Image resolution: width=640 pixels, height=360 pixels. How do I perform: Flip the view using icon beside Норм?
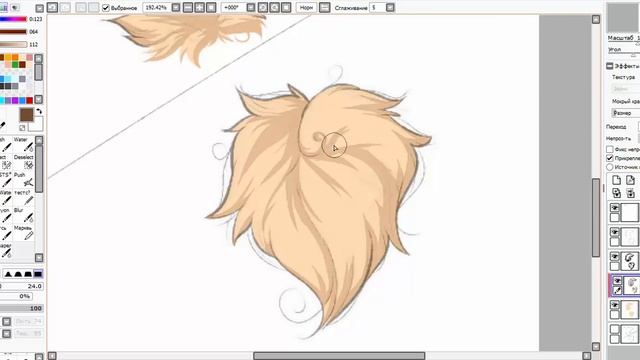324,7
